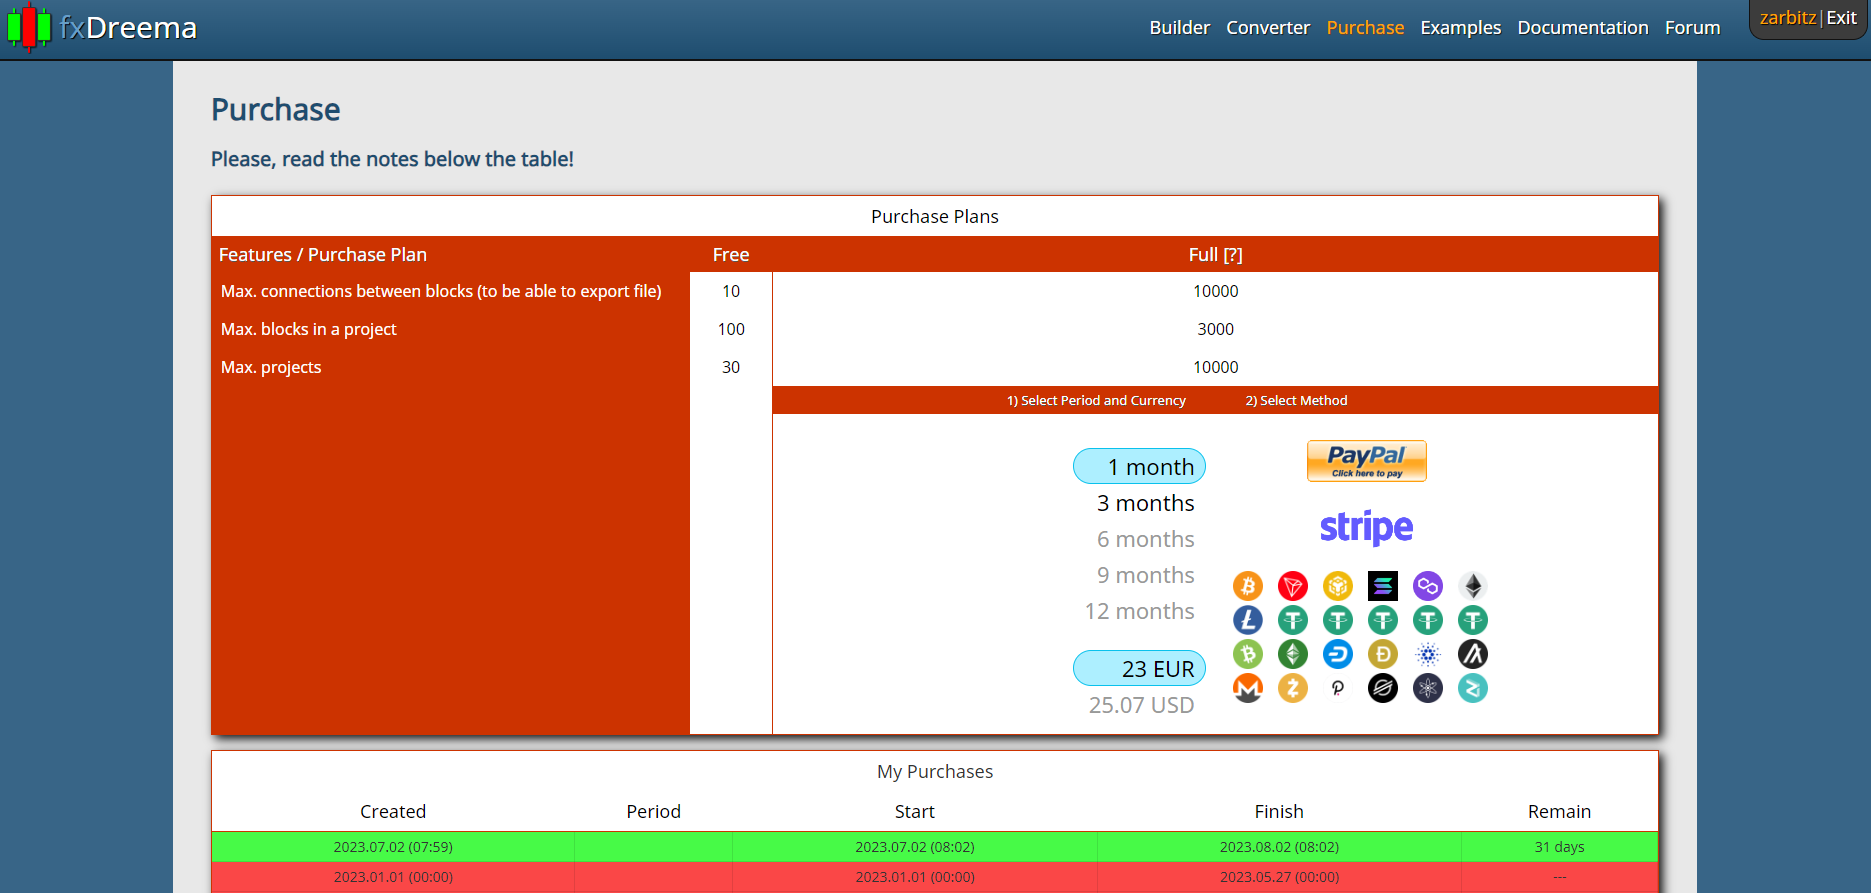Go to the Converter page

pyautogui.click(x=1268, y=28)
